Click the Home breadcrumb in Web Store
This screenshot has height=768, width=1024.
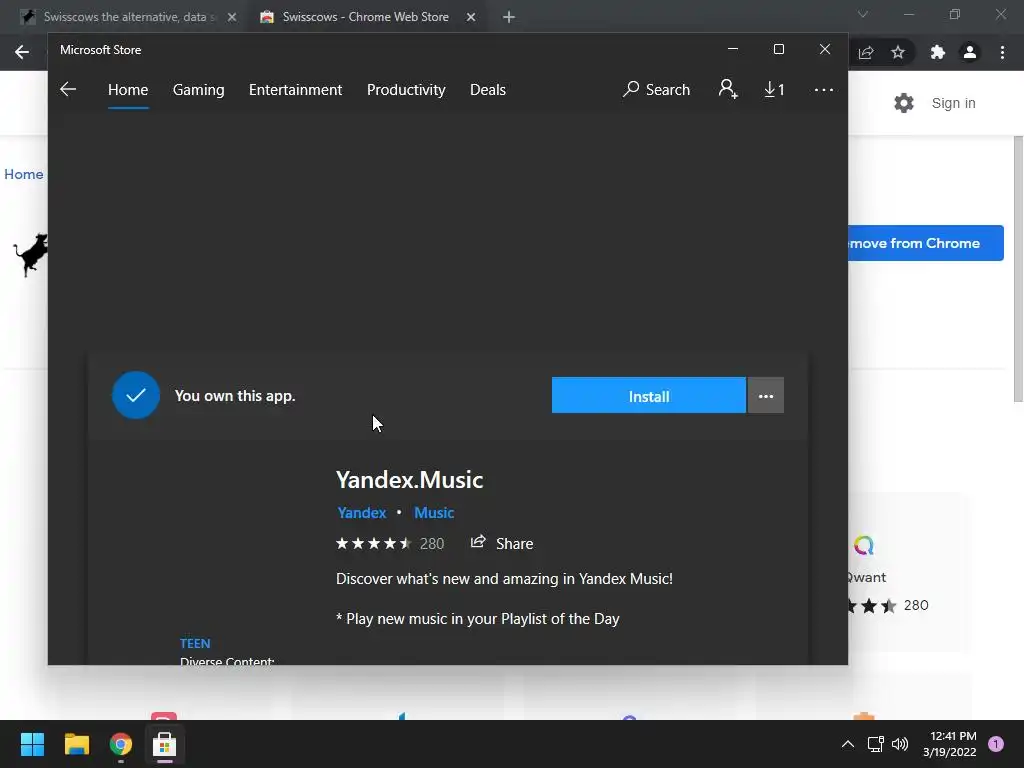click(24, 174)
